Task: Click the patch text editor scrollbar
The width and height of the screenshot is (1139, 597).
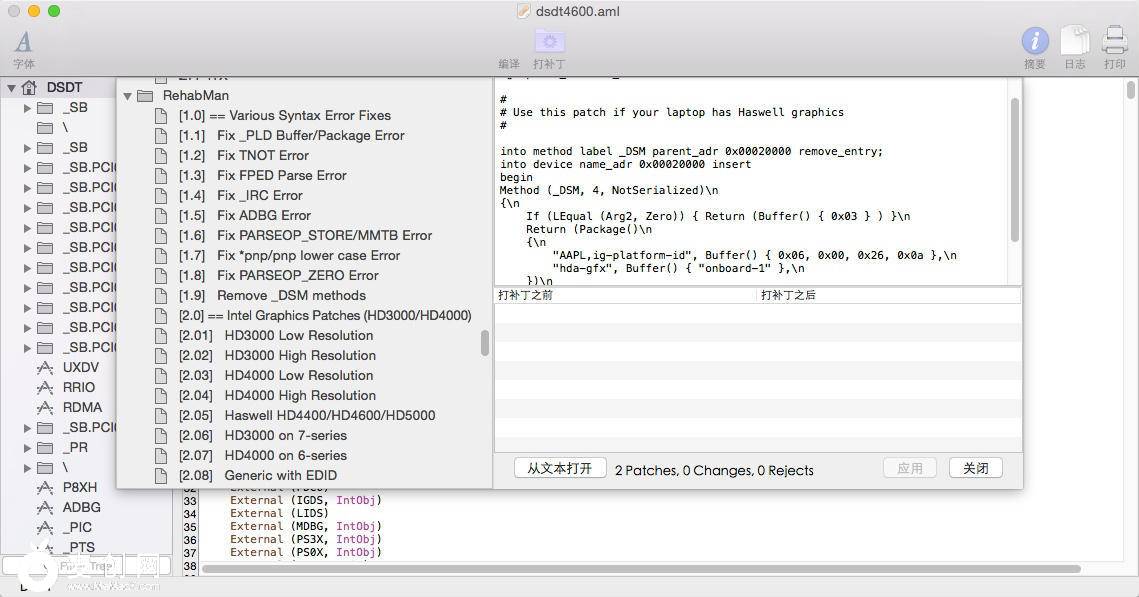Action: coord(1014,170)
